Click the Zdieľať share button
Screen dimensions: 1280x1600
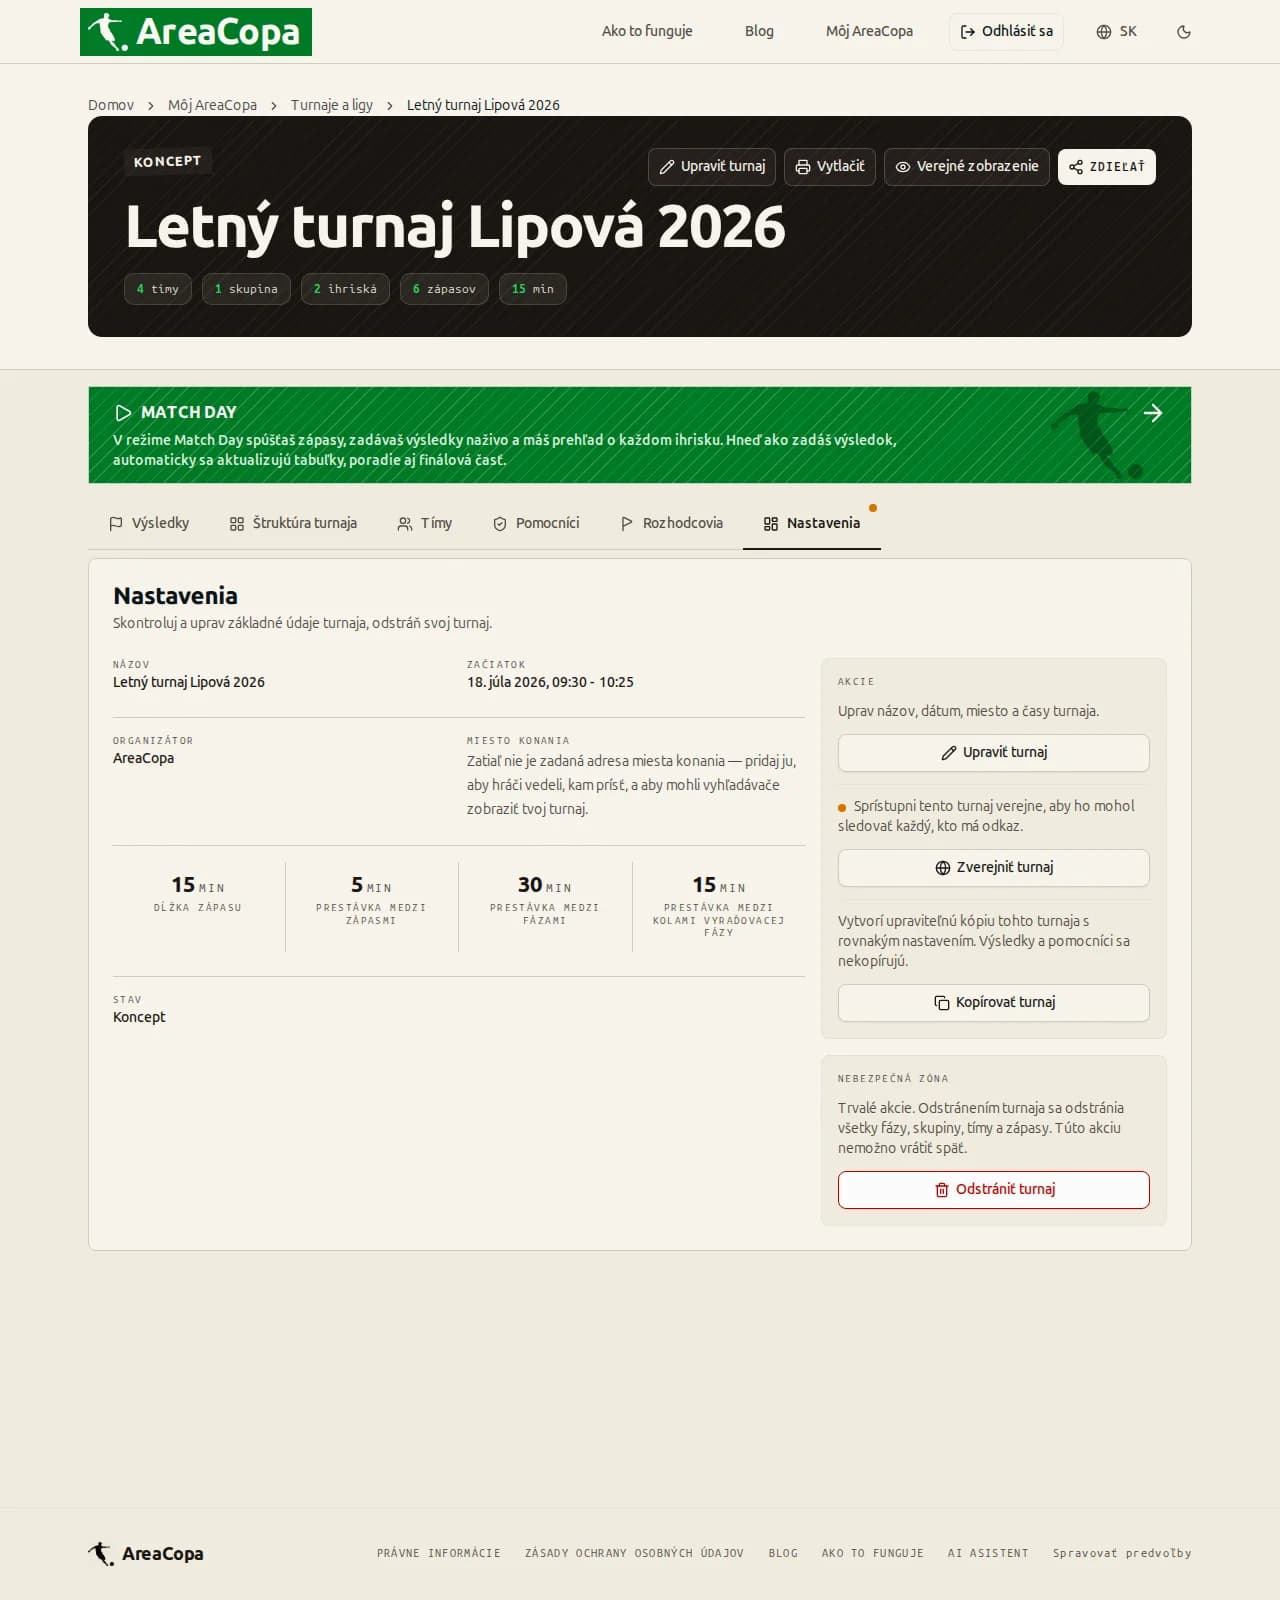click(1107, 167)
